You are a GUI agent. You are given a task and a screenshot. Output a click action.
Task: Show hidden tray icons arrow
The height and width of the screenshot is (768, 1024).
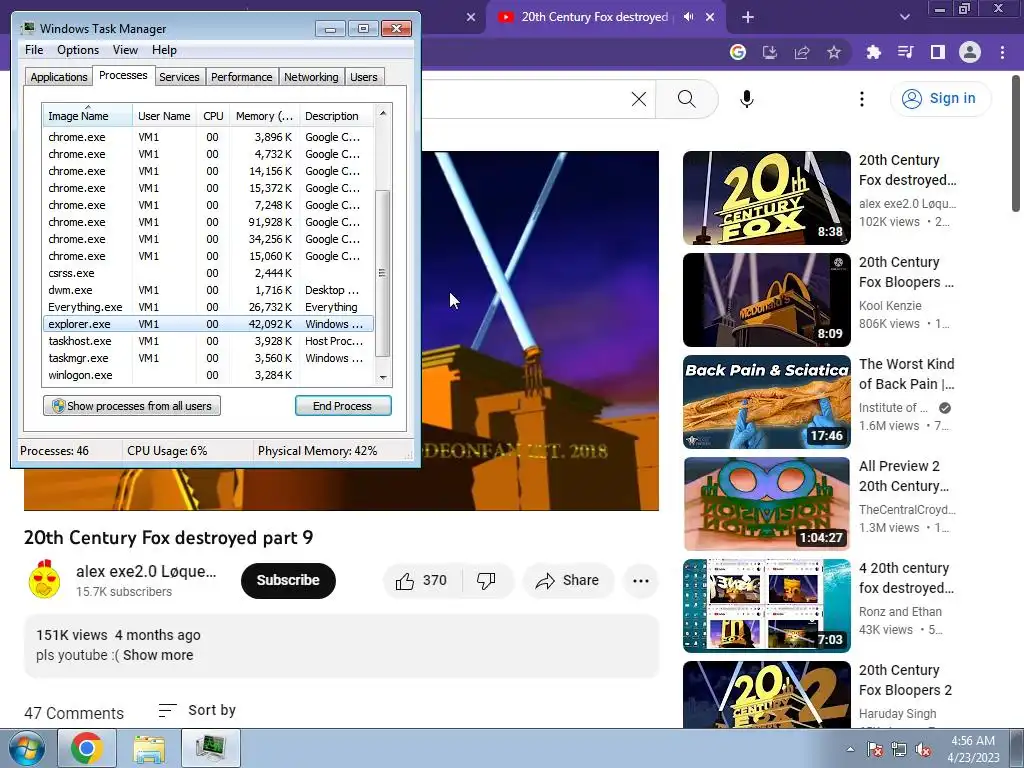[x=850, y=749]
